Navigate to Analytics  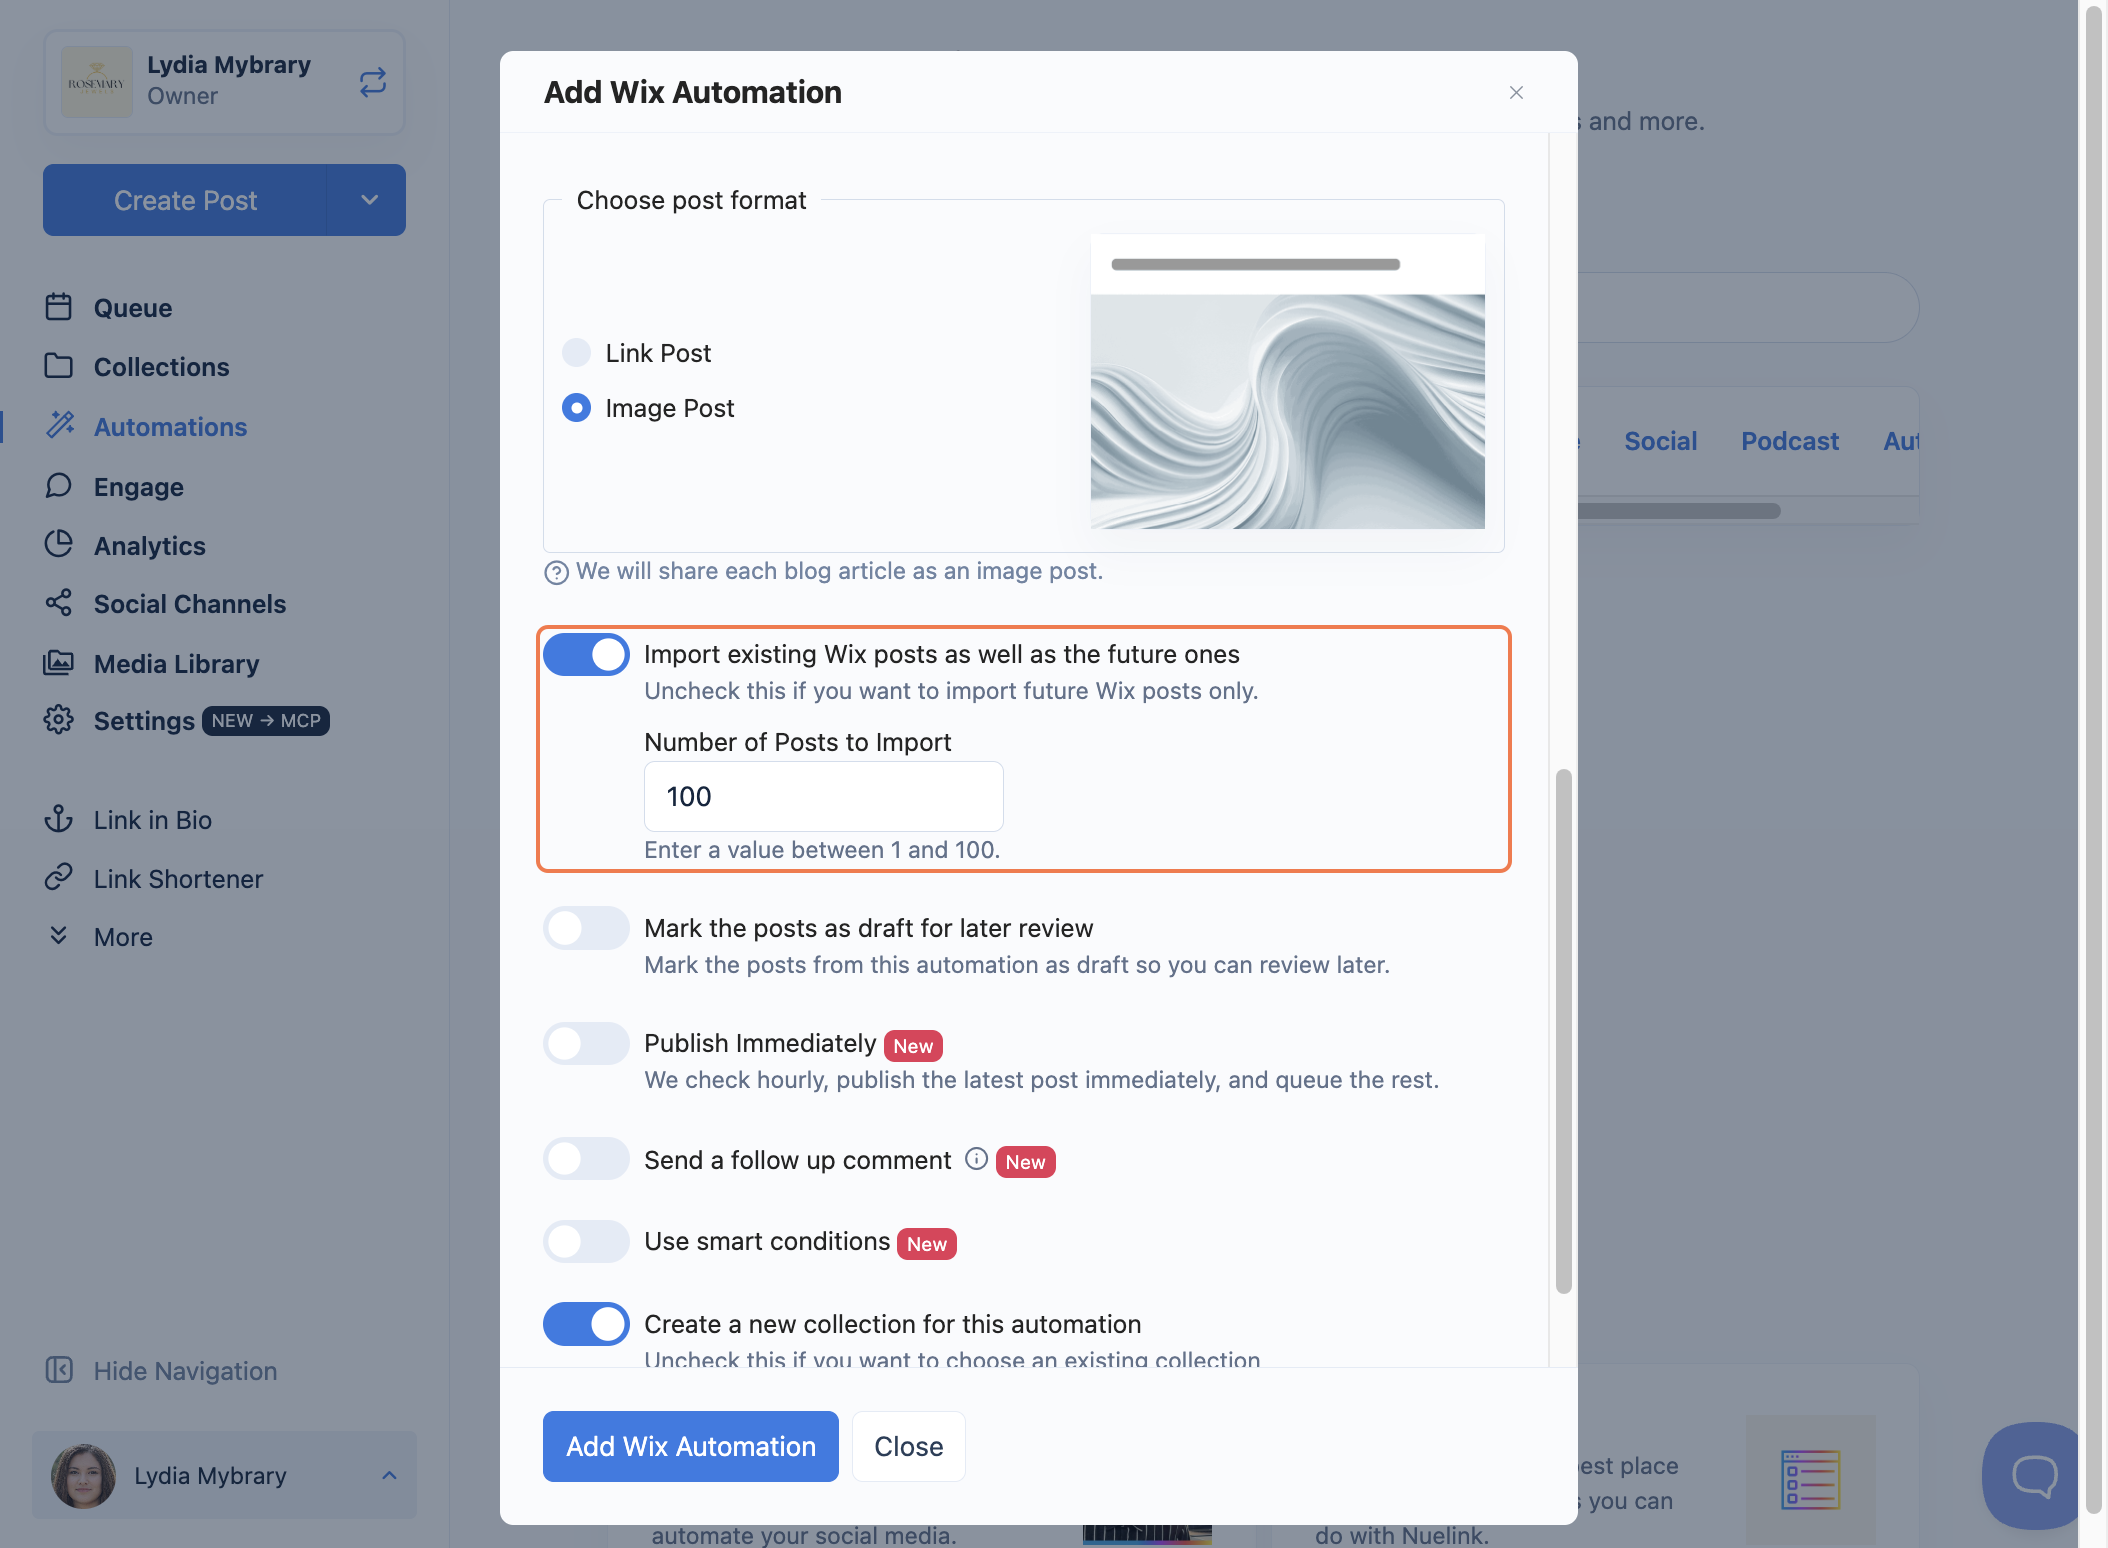tap(150, 545)
